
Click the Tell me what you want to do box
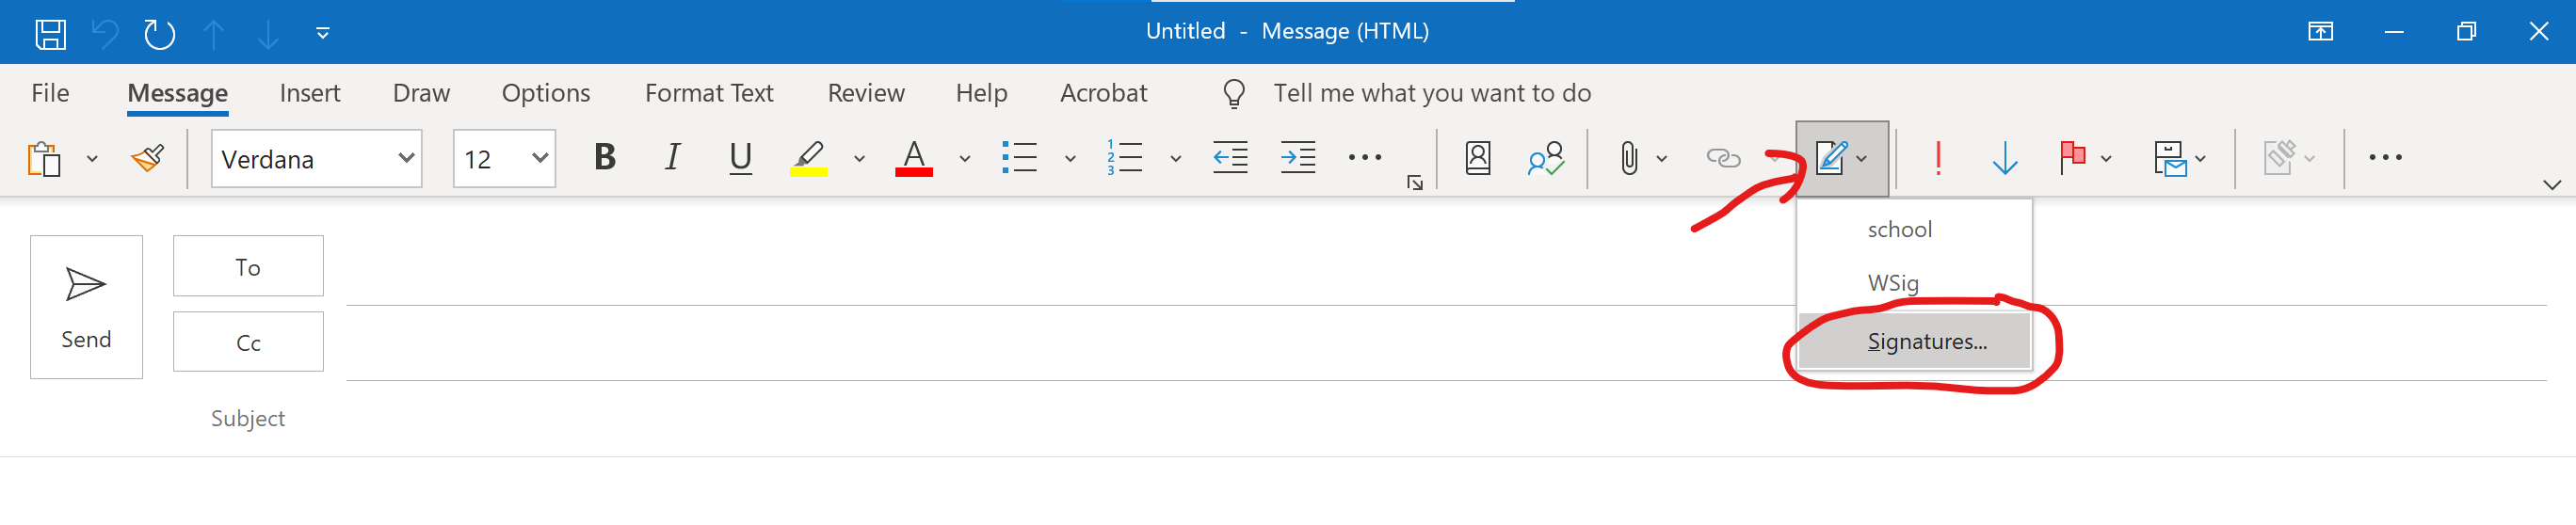click(x=1431, y=93)
